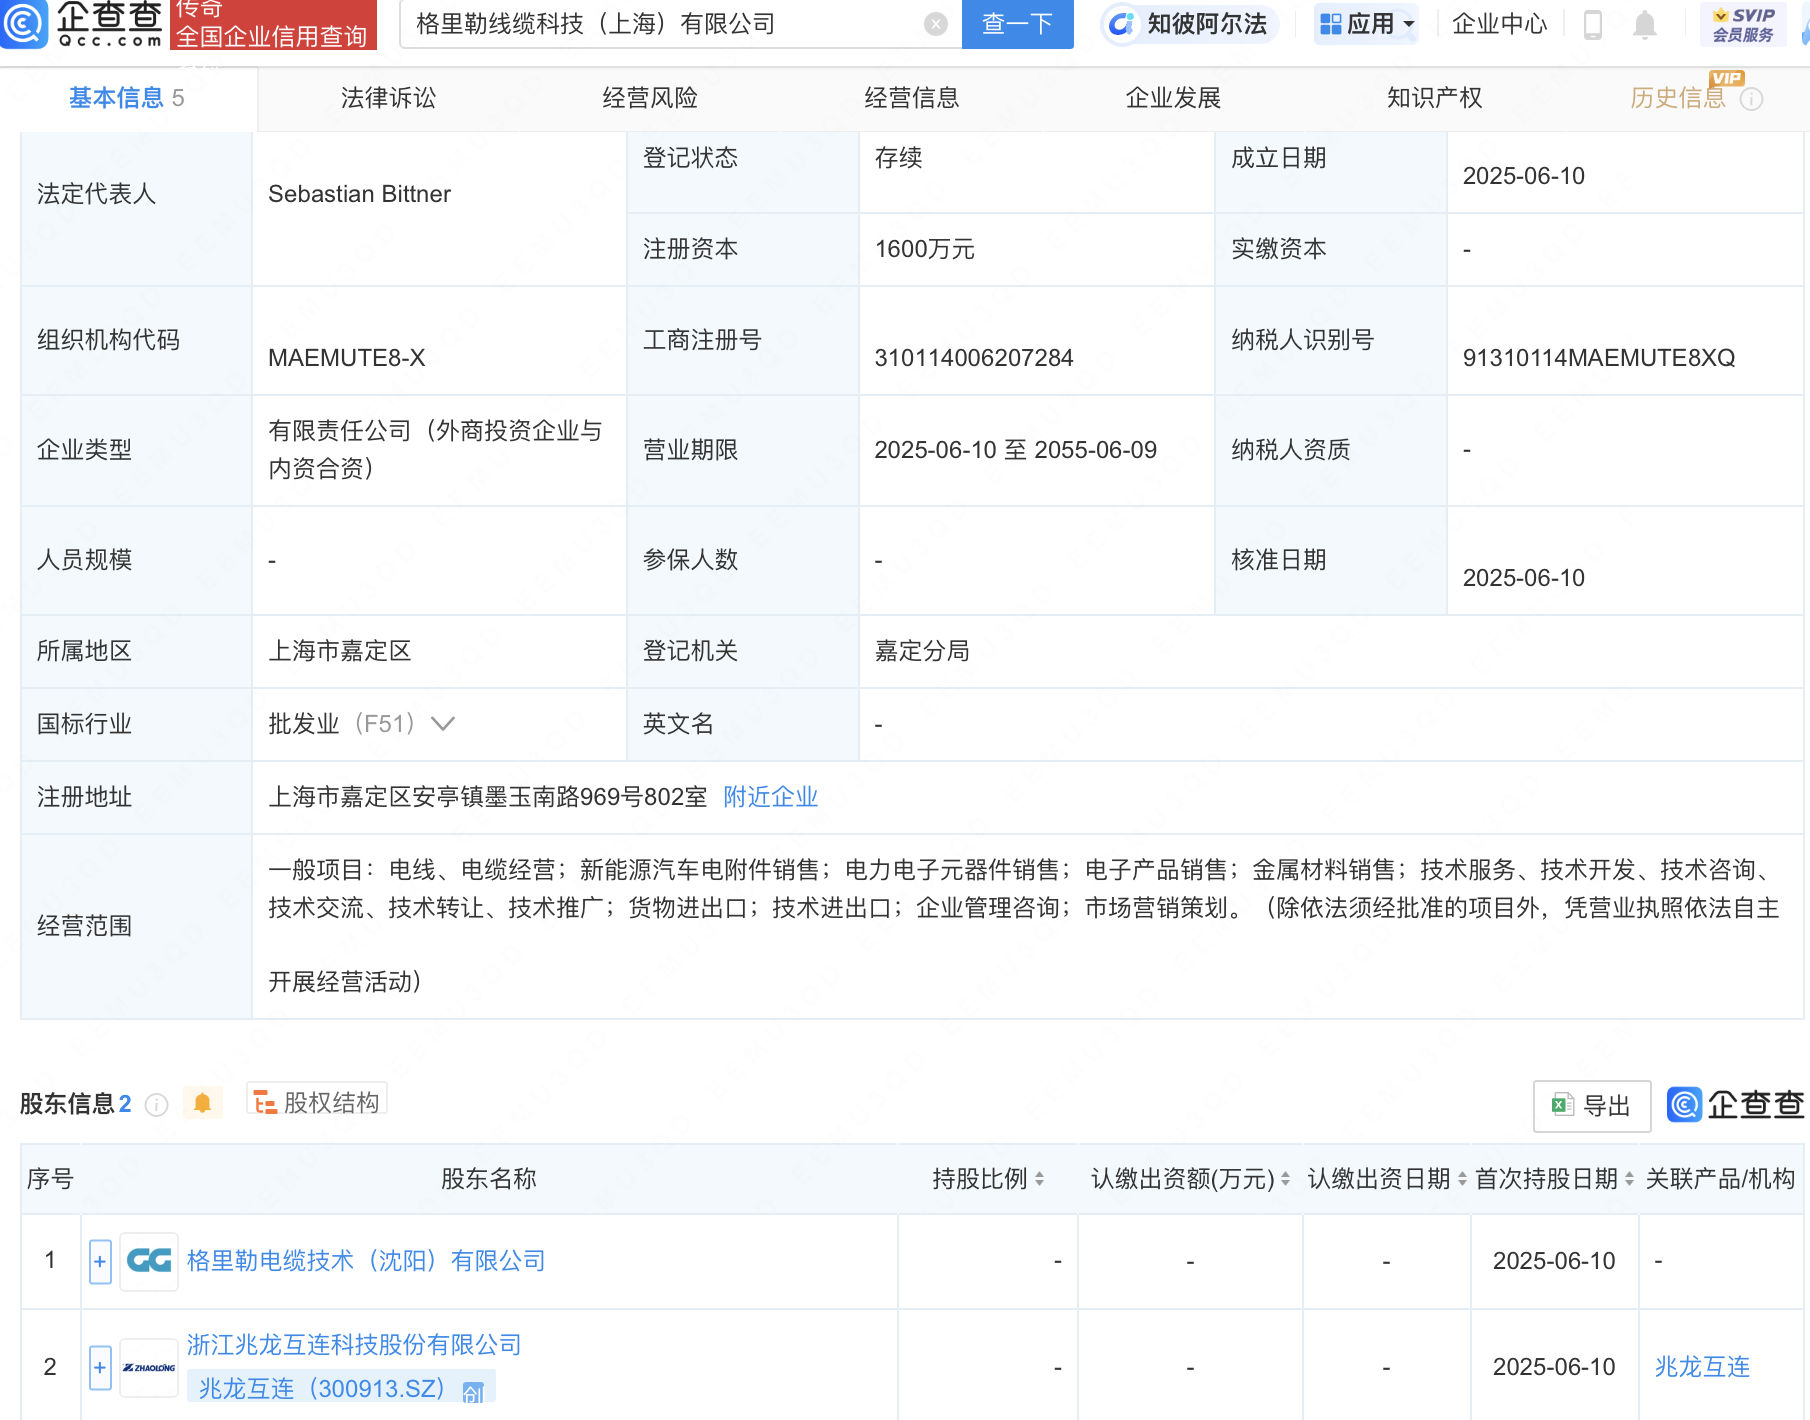Sort by 认缴出资额(万元) column
The image size is (1810, 1420).
1285,1179
